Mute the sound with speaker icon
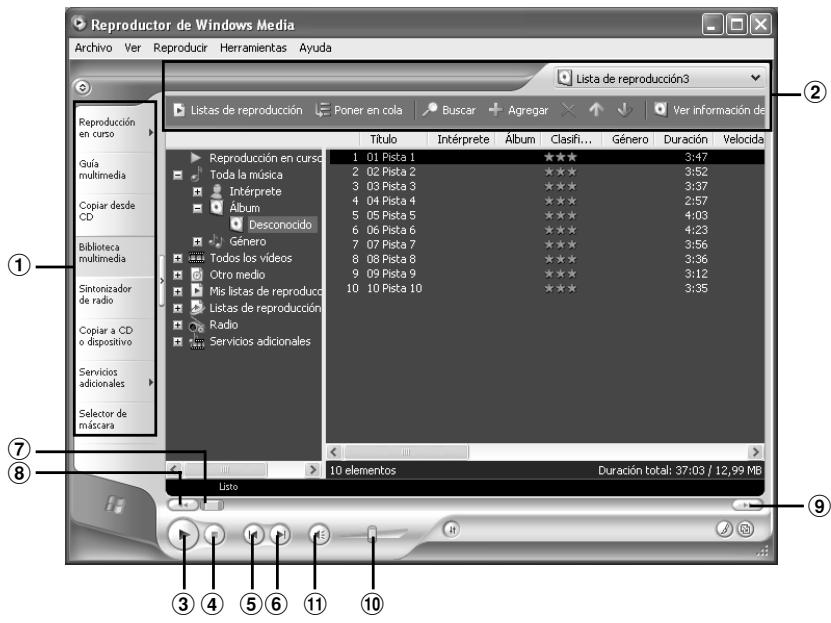The width and height of the screenshot is (831, 623). 319,535
